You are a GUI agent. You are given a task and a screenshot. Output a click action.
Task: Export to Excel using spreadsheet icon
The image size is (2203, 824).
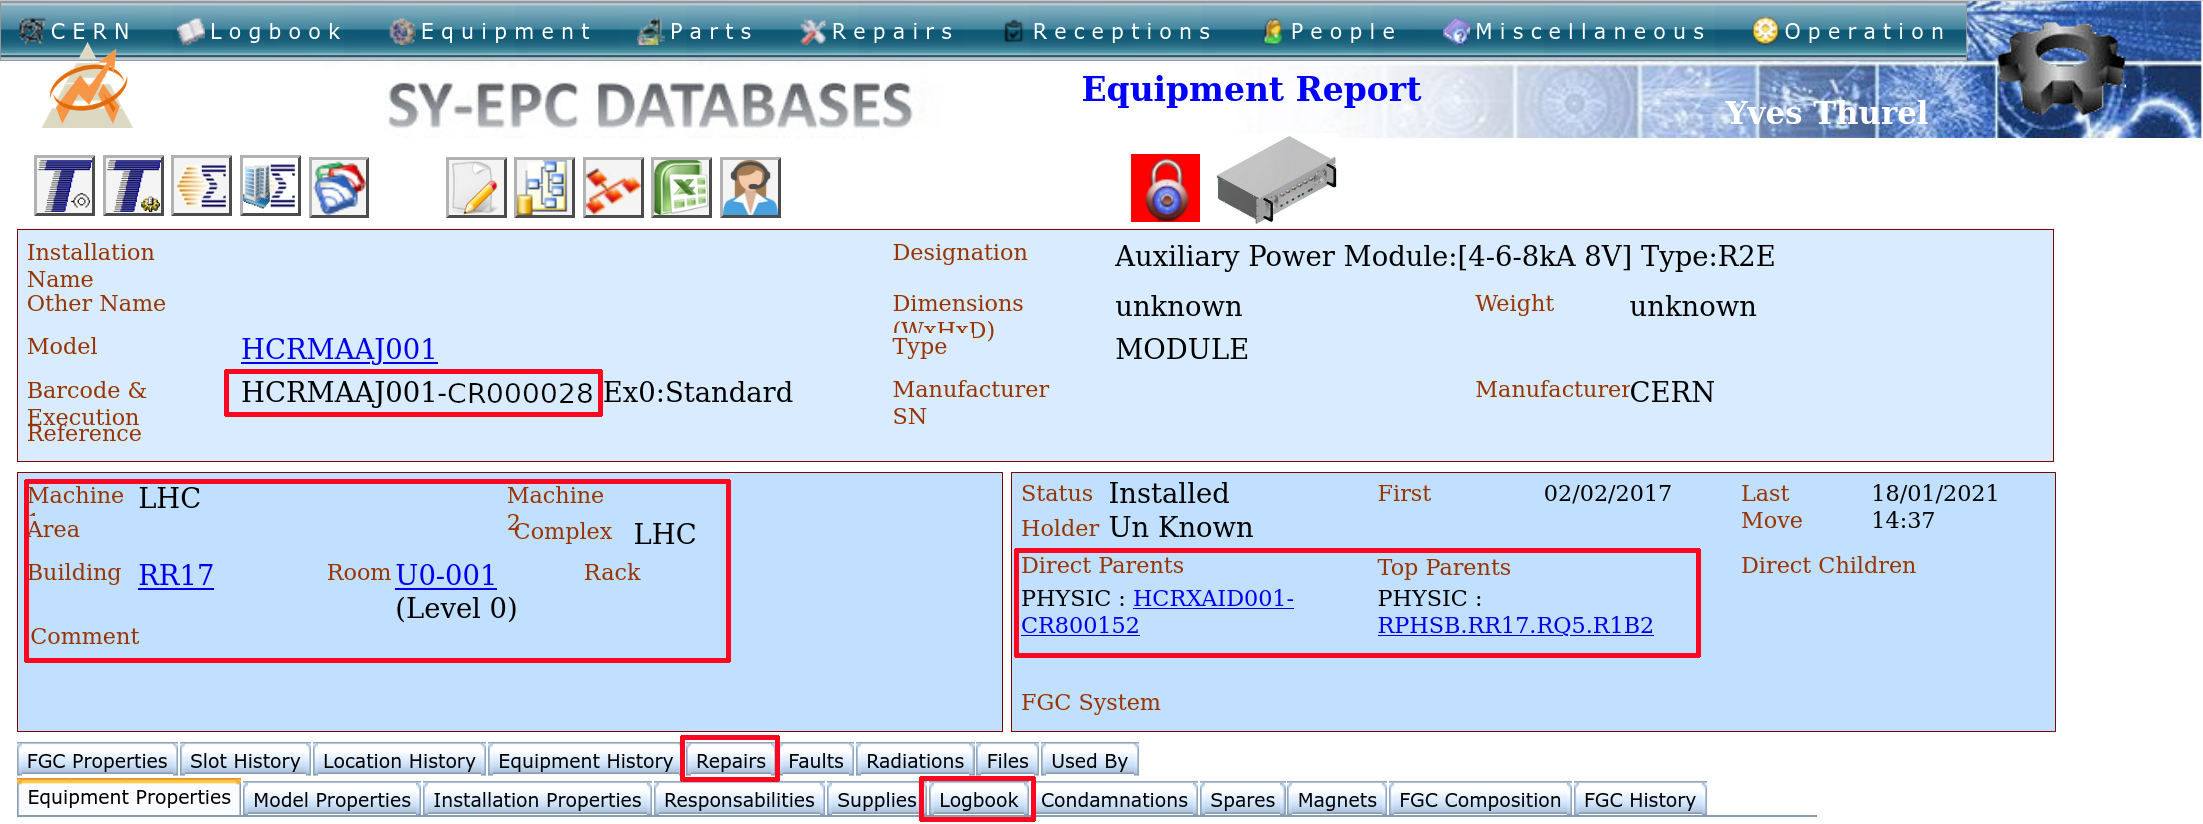tap(682, 187)
